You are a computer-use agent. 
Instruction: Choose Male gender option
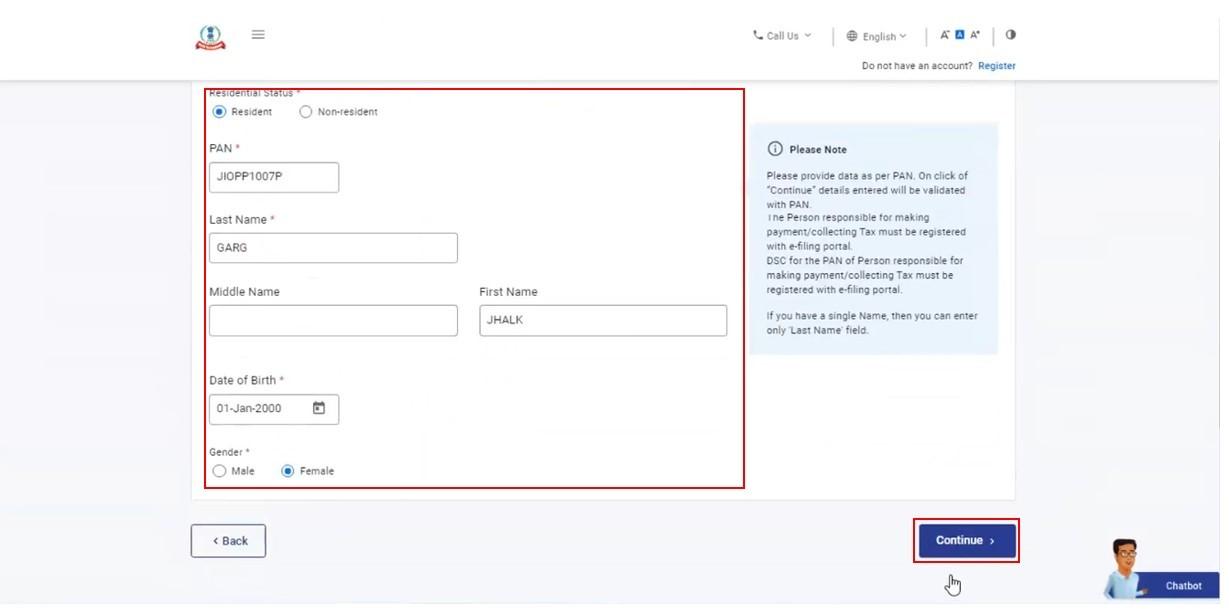coord(220,471)
